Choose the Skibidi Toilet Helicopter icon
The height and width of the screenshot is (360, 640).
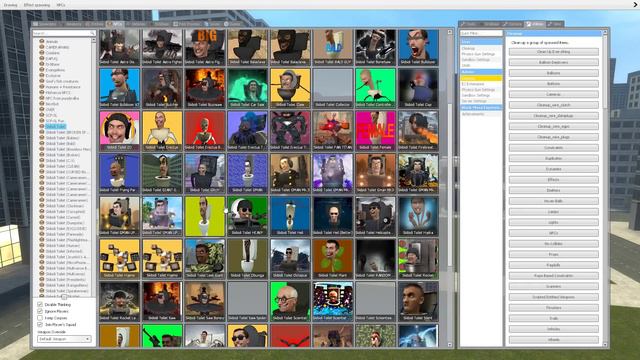click(376, 216)
